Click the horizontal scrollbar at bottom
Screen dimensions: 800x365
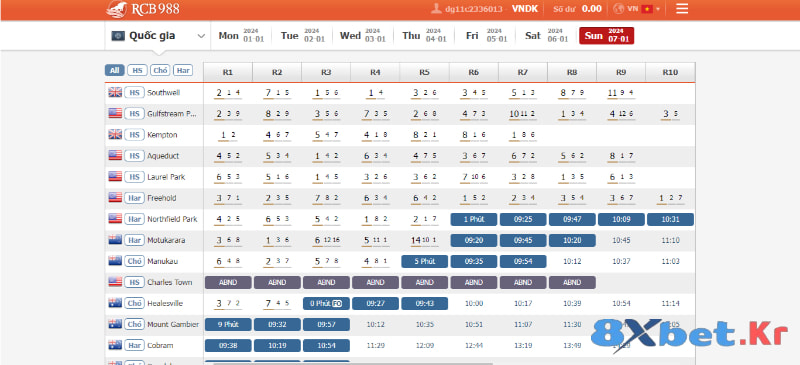[352, 363]
